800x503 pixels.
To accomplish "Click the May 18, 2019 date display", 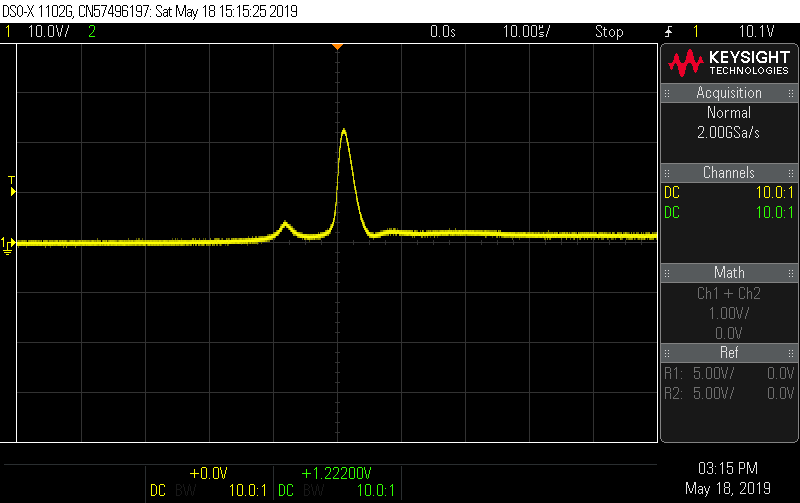I will coord(728,489).
